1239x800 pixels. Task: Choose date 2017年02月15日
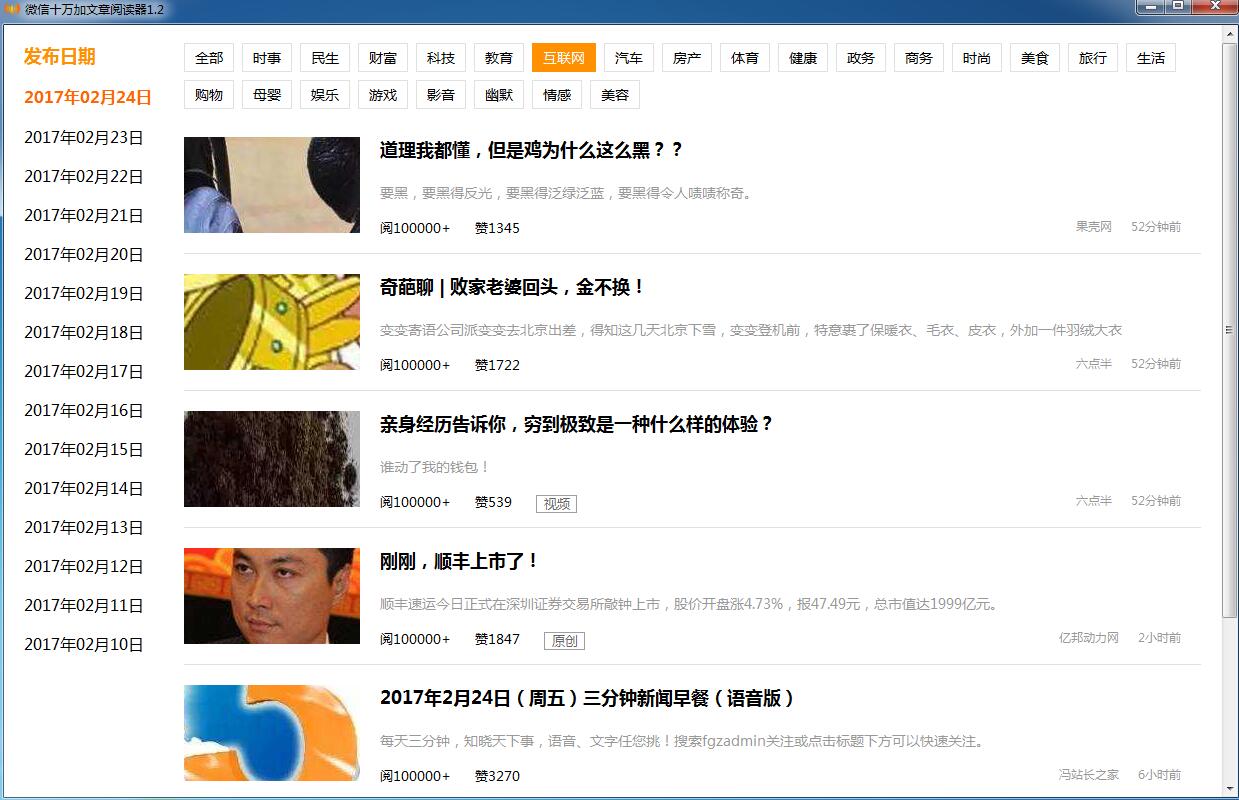[84, 450]
